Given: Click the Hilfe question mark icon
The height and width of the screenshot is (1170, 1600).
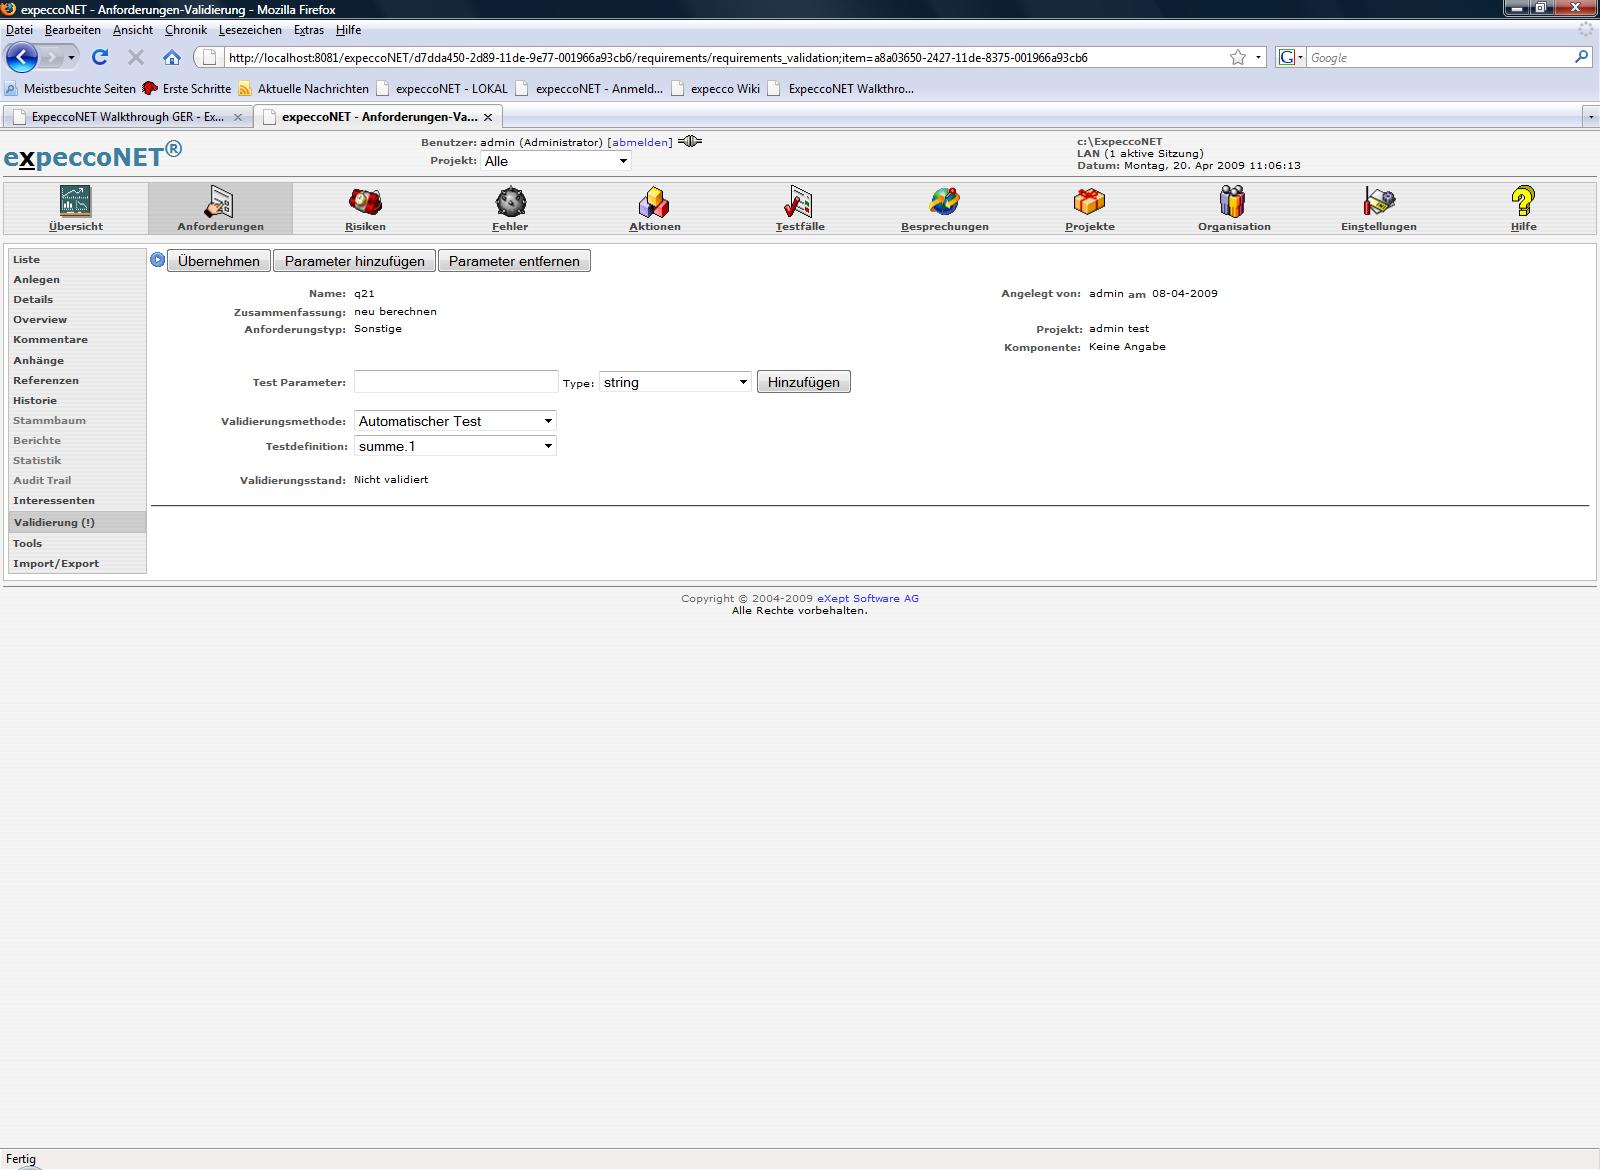Looking at the screenshot, I should pyautogui.click(x=1523, y=202).
